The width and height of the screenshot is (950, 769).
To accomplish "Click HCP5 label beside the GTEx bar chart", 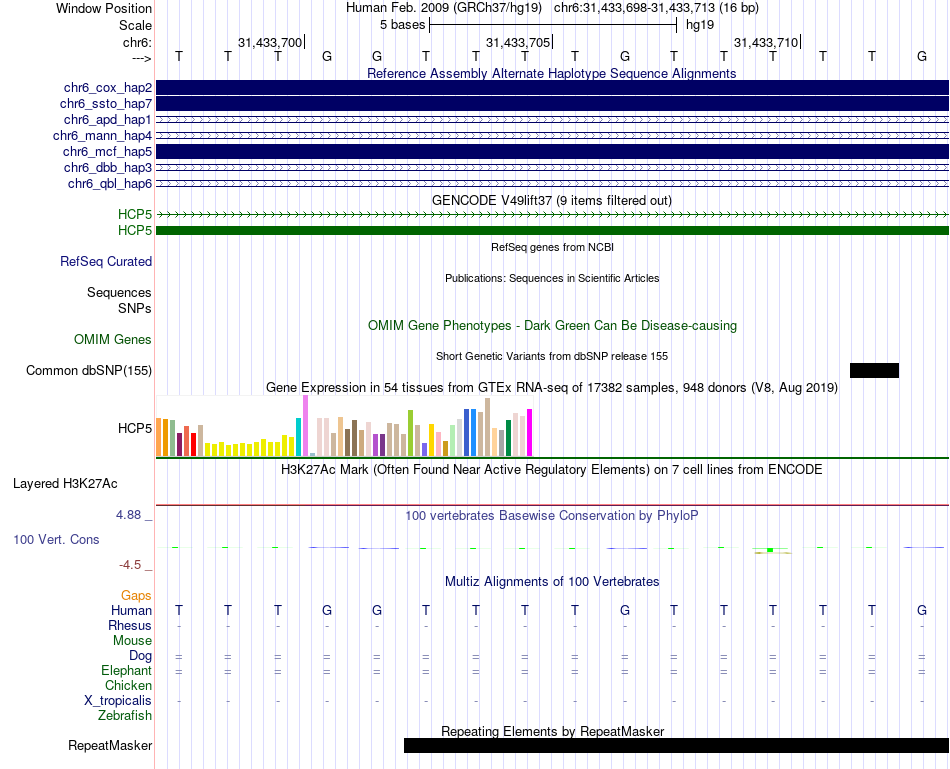I will coord(135,428).
